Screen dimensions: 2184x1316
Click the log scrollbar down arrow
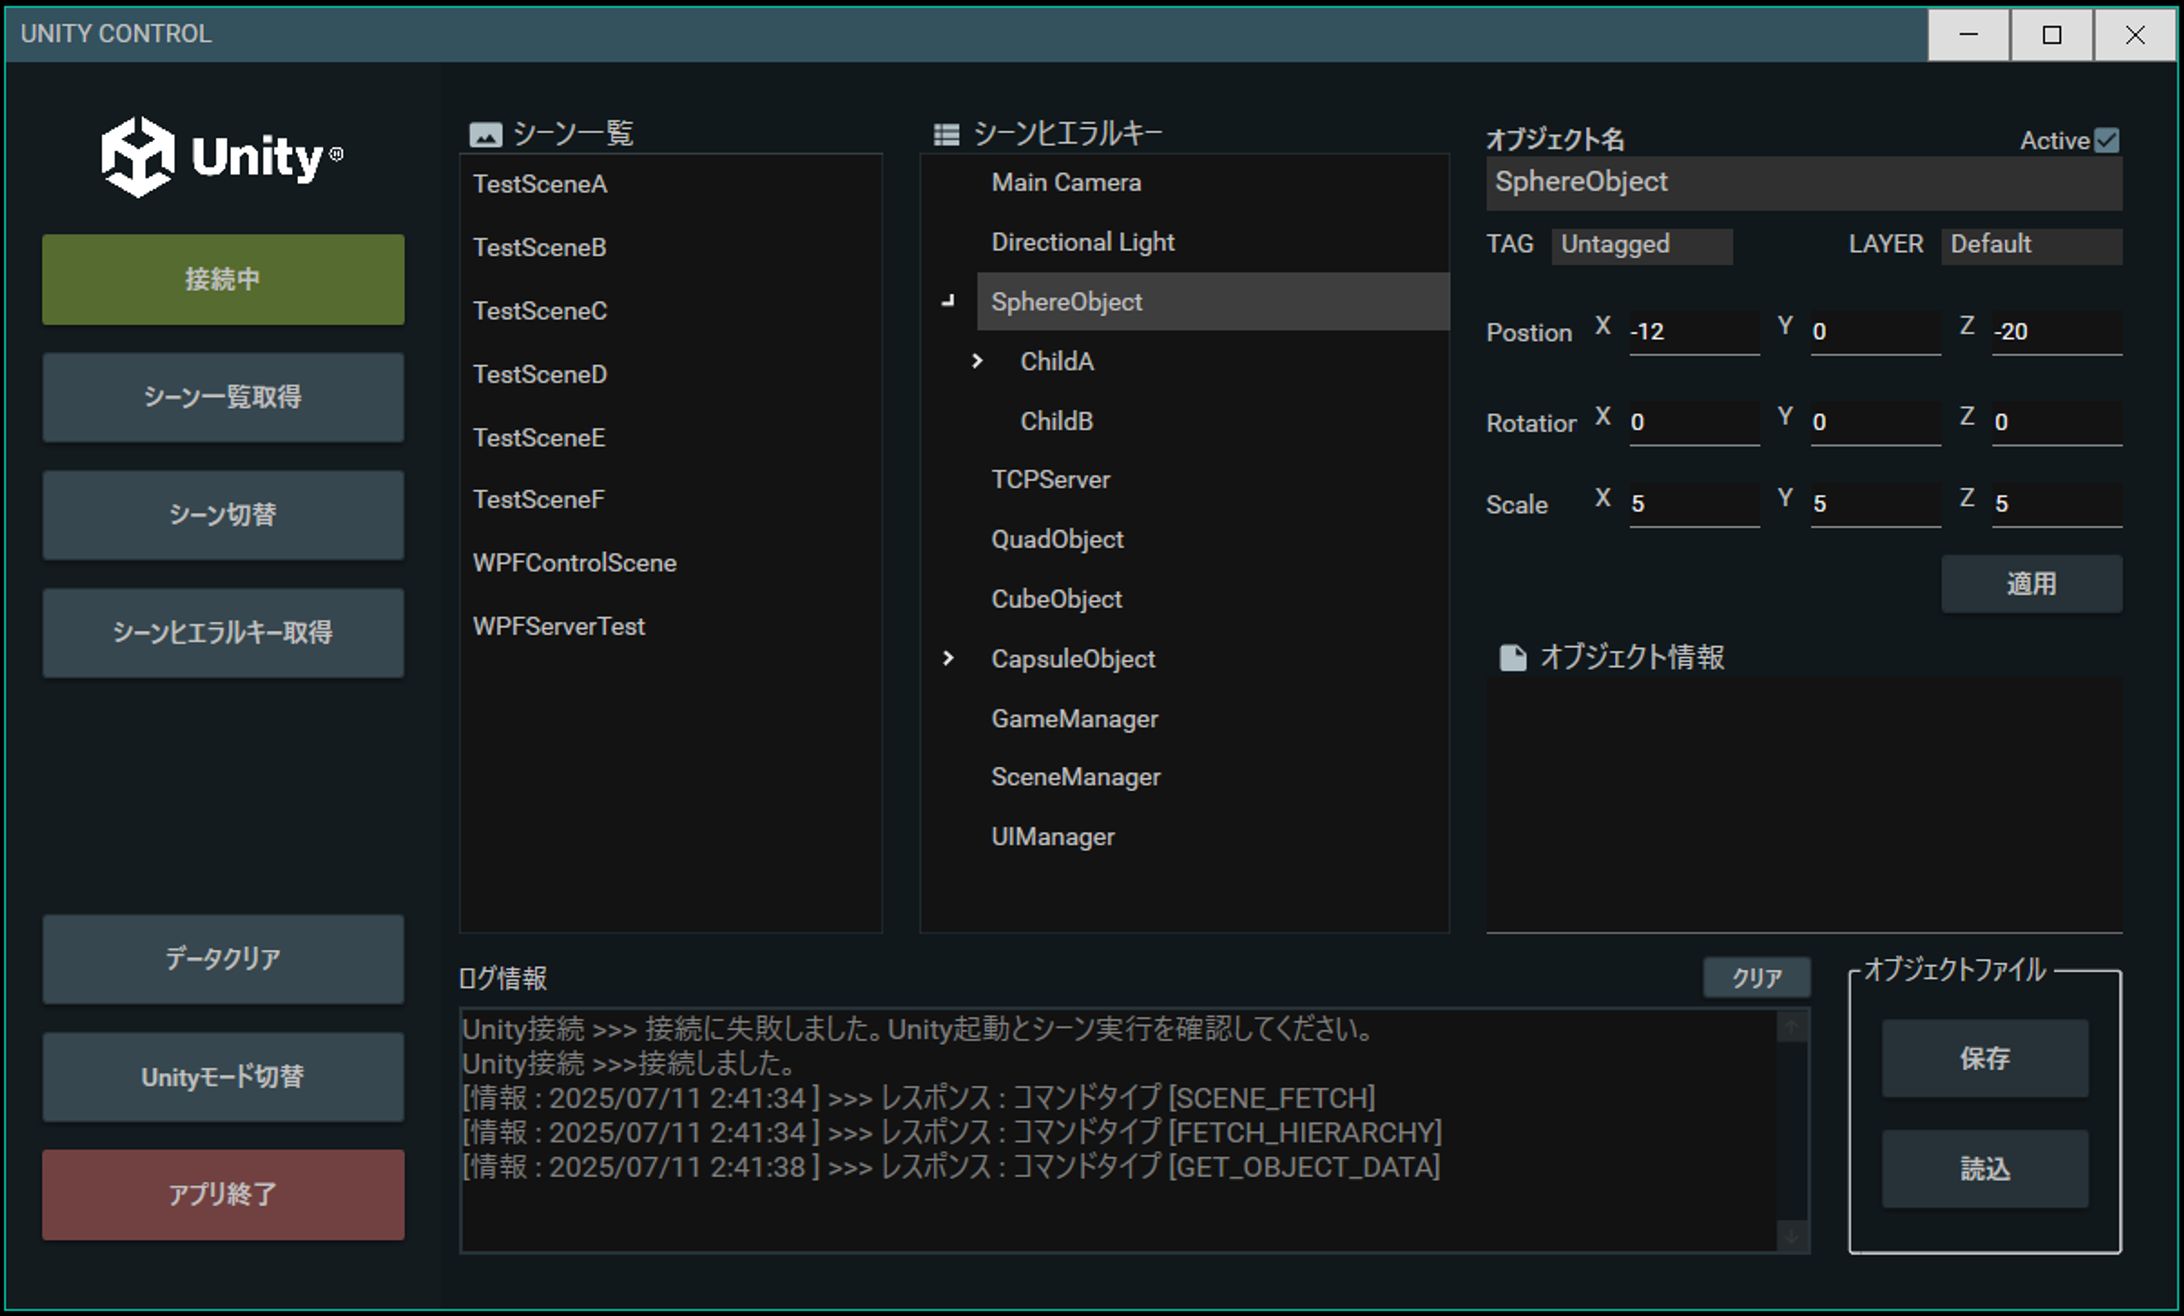[x=1791, y=1236]
